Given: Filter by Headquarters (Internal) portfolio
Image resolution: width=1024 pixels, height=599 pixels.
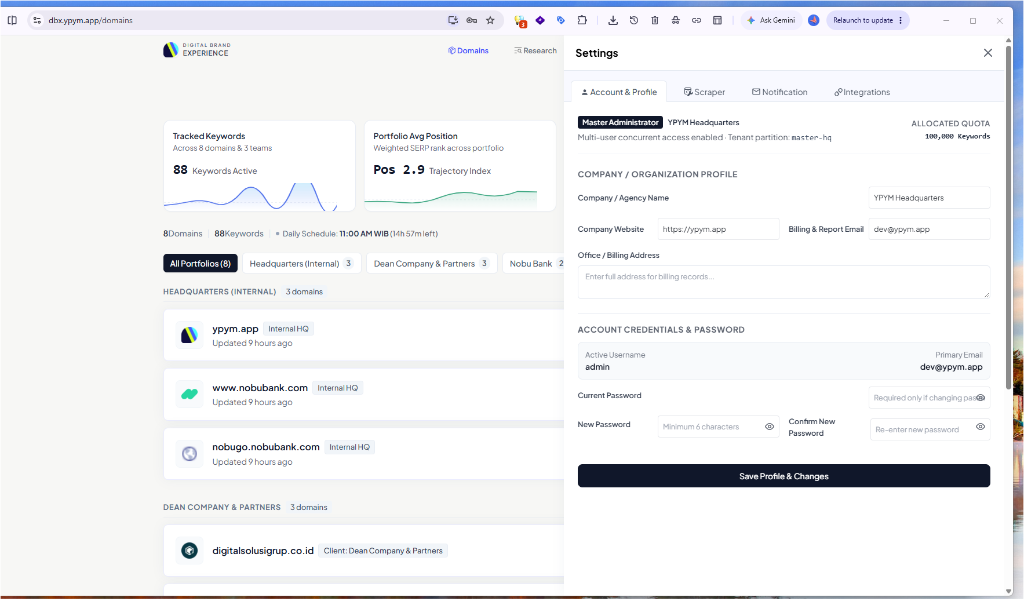Looking at the screenshot, I should tap(301, 263).
